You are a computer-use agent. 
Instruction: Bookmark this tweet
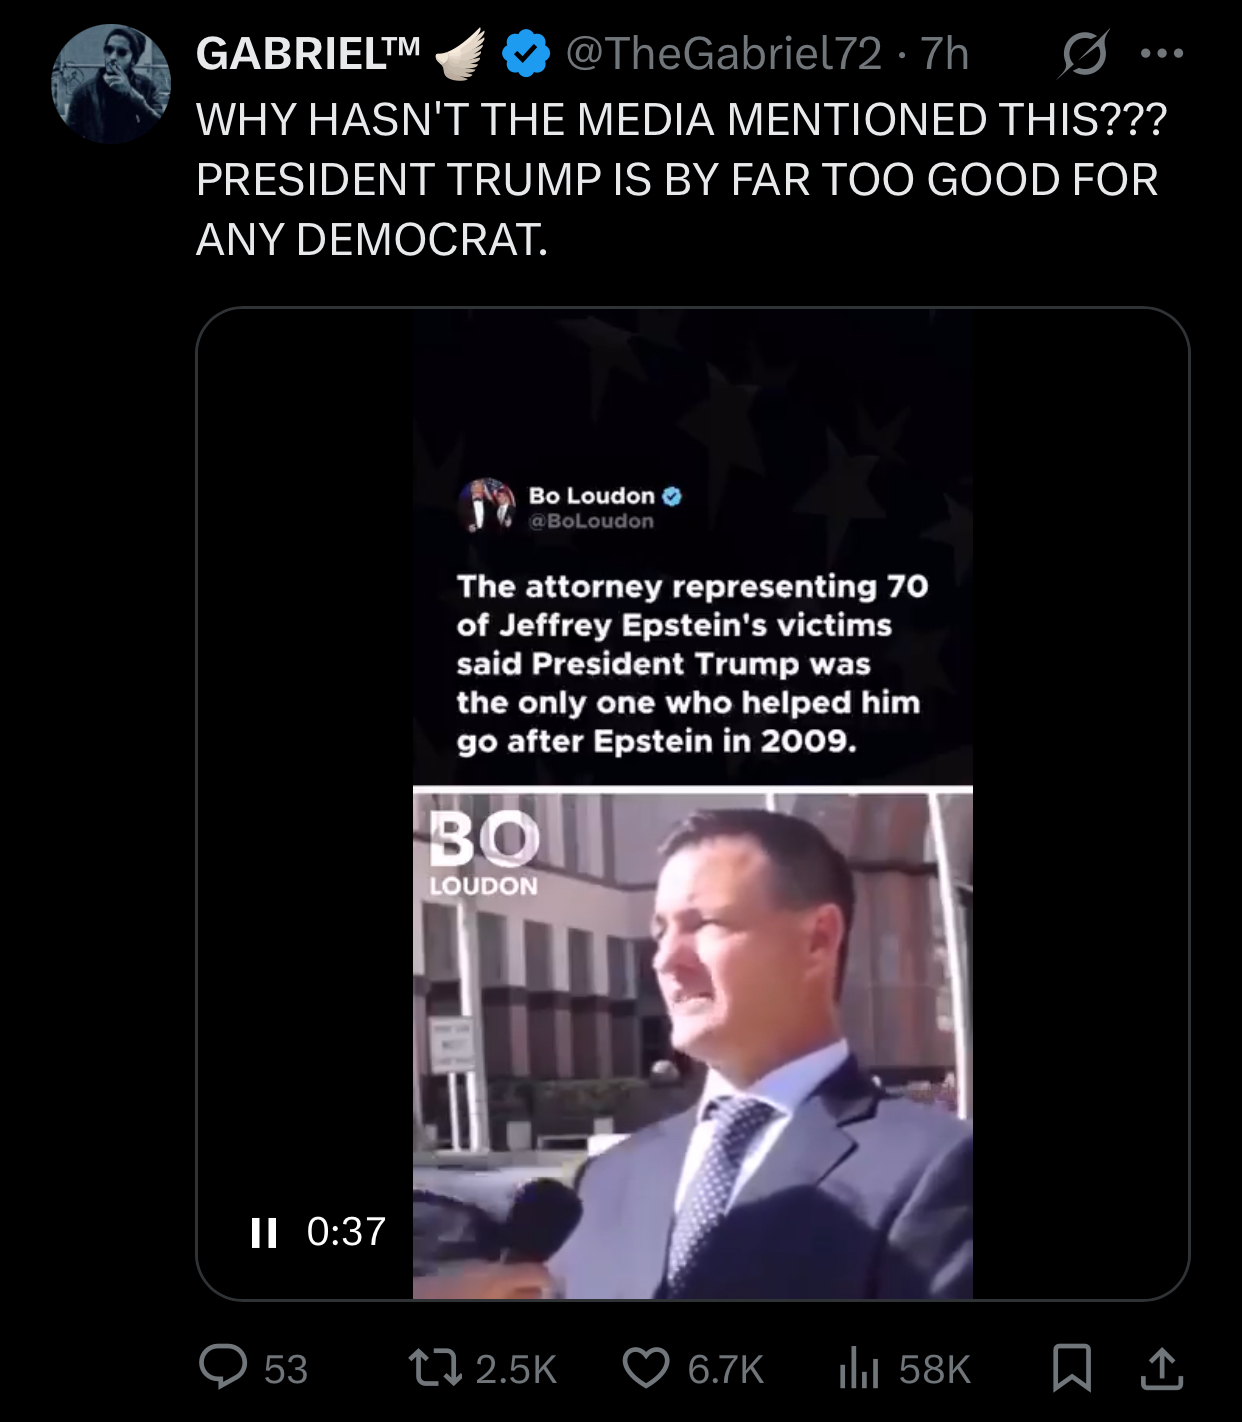coord(1072,1368)
